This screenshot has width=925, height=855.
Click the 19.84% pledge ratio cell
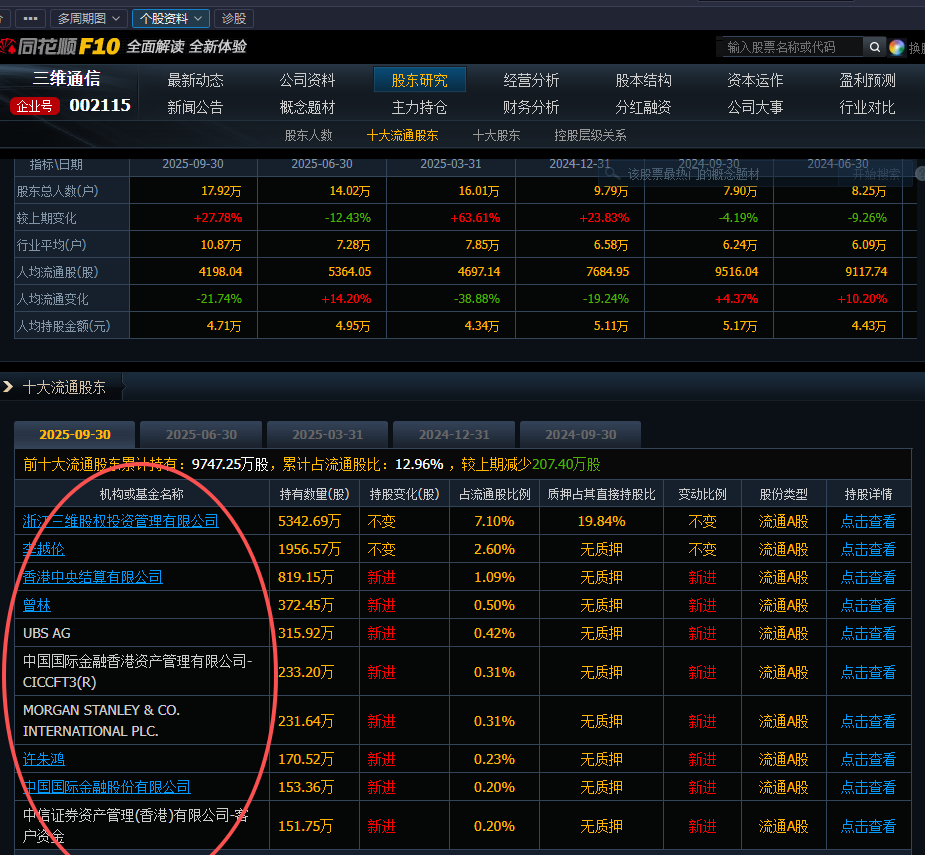click(601, 522)
